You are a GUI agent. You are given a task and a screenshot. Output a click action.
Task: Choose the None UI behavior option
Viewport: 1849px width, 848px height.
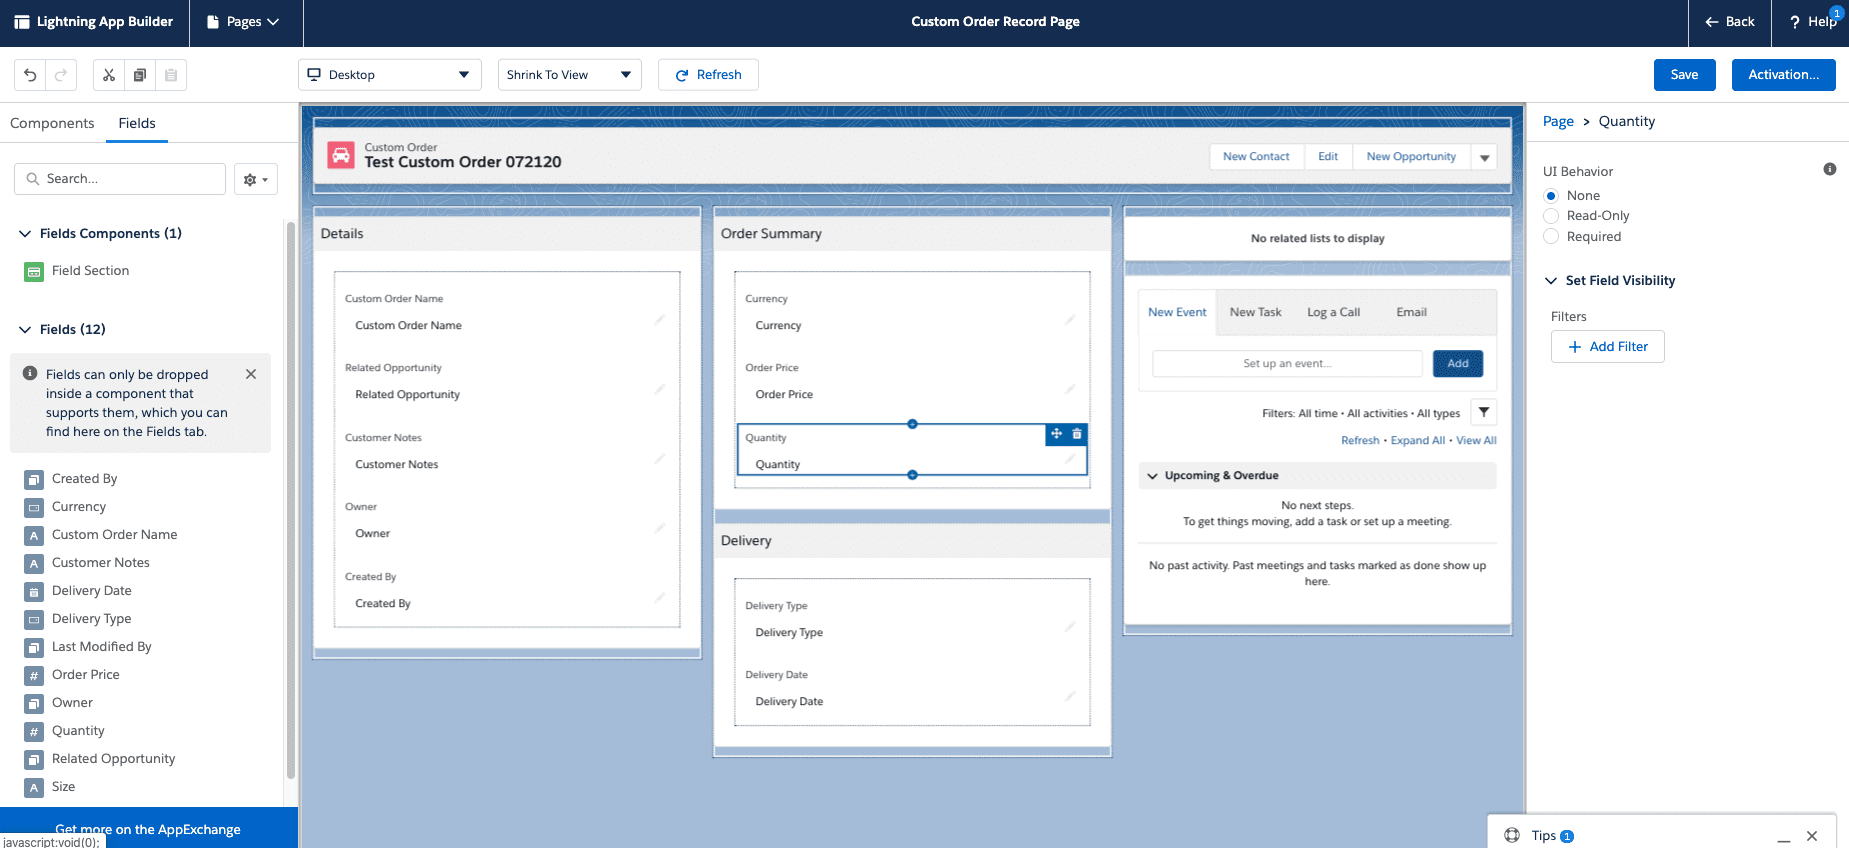(1551, 196)
